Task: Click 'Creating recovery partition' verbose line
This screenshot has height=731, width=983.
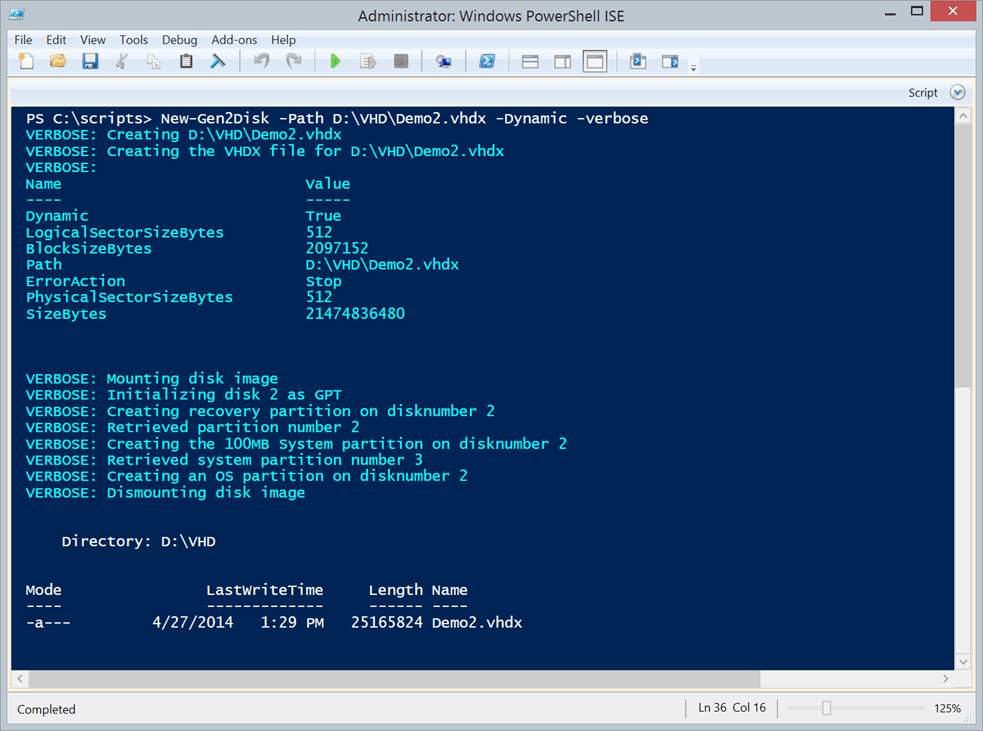Action: click(x=260, y=411)
